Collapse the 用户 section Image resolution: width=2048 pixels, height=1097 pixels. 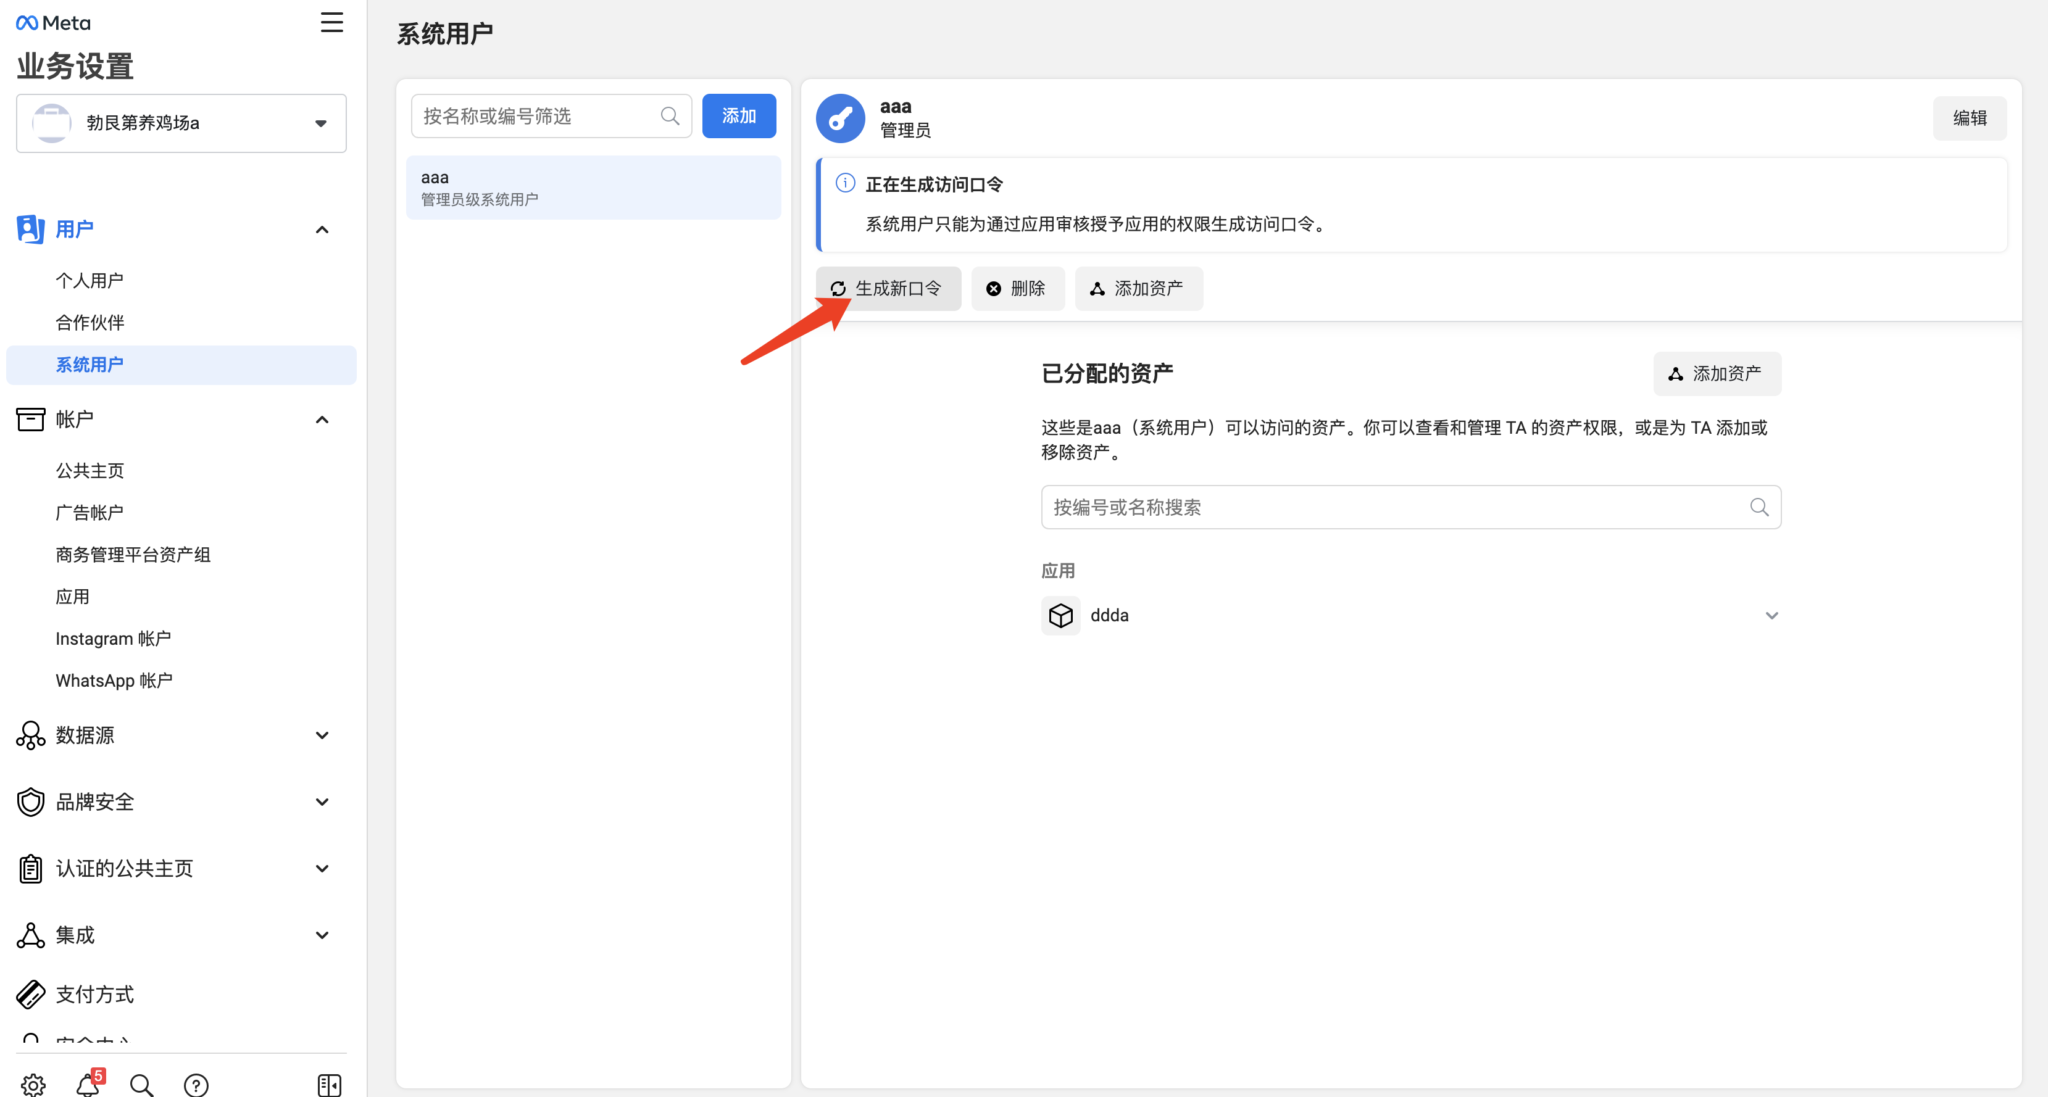[322, 230]
